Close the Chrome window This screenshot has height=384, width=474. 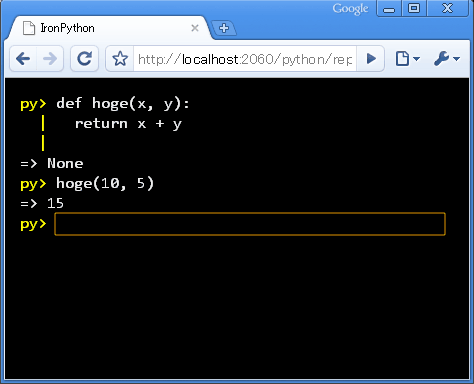(447, 8)
